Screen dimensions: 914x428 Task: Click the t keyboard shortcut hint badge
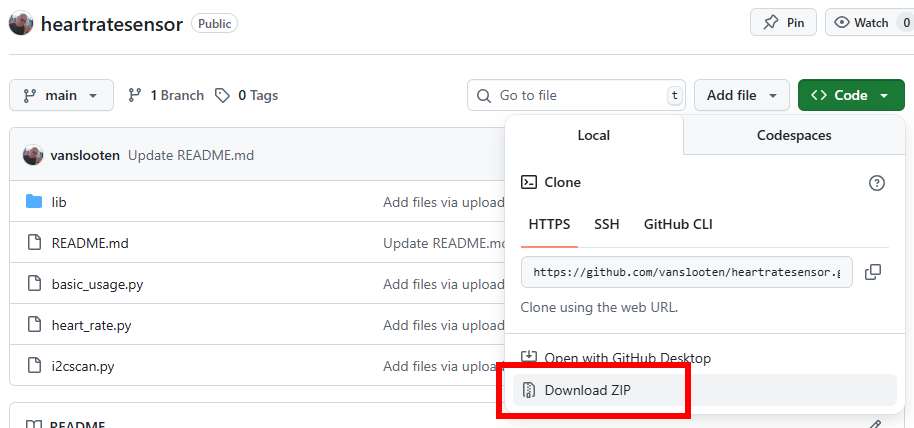coord(674,96)
